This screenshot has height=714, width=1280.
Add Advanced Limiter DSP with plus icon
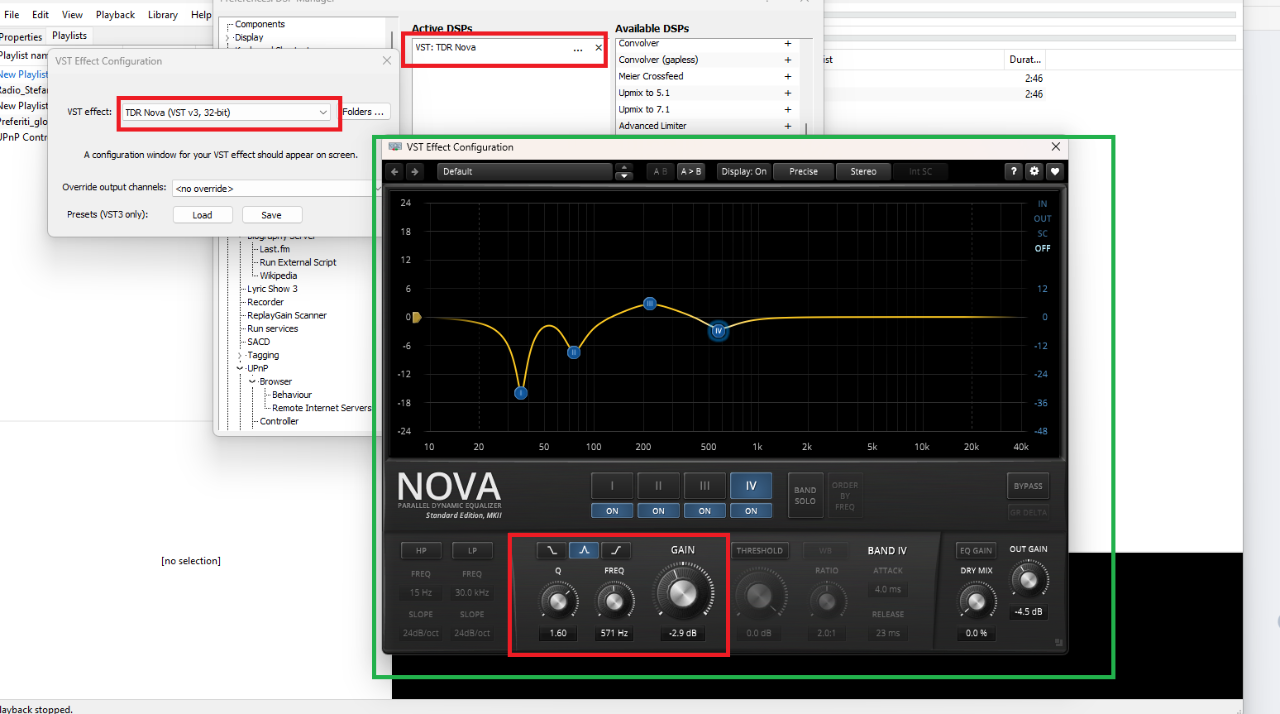[788, 126]
